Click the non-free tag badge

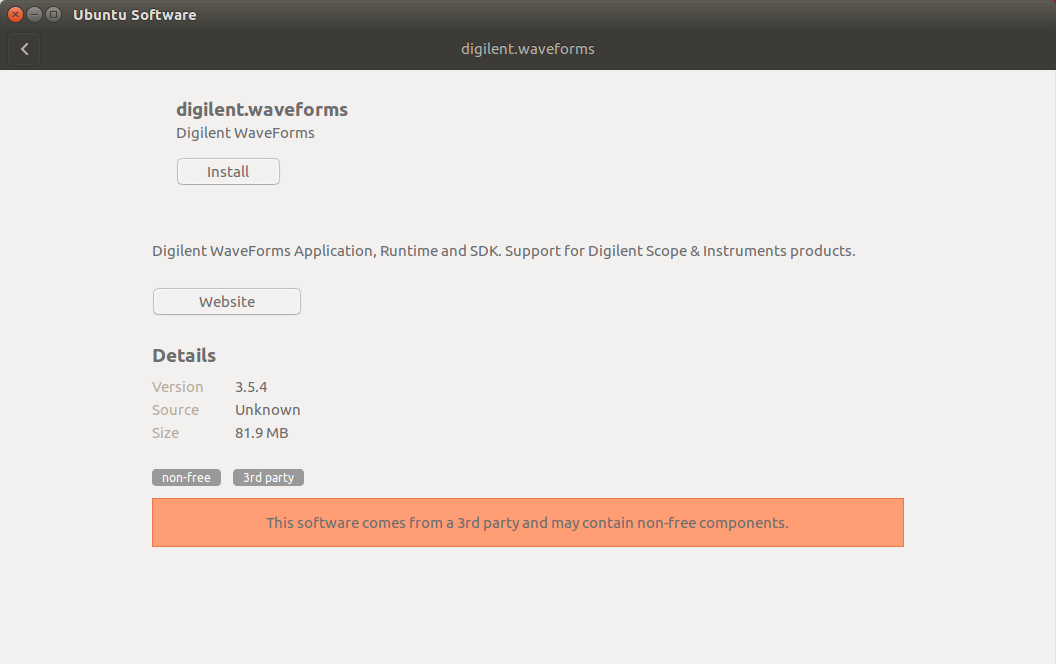pyautogui.click(x=187, y=477)
